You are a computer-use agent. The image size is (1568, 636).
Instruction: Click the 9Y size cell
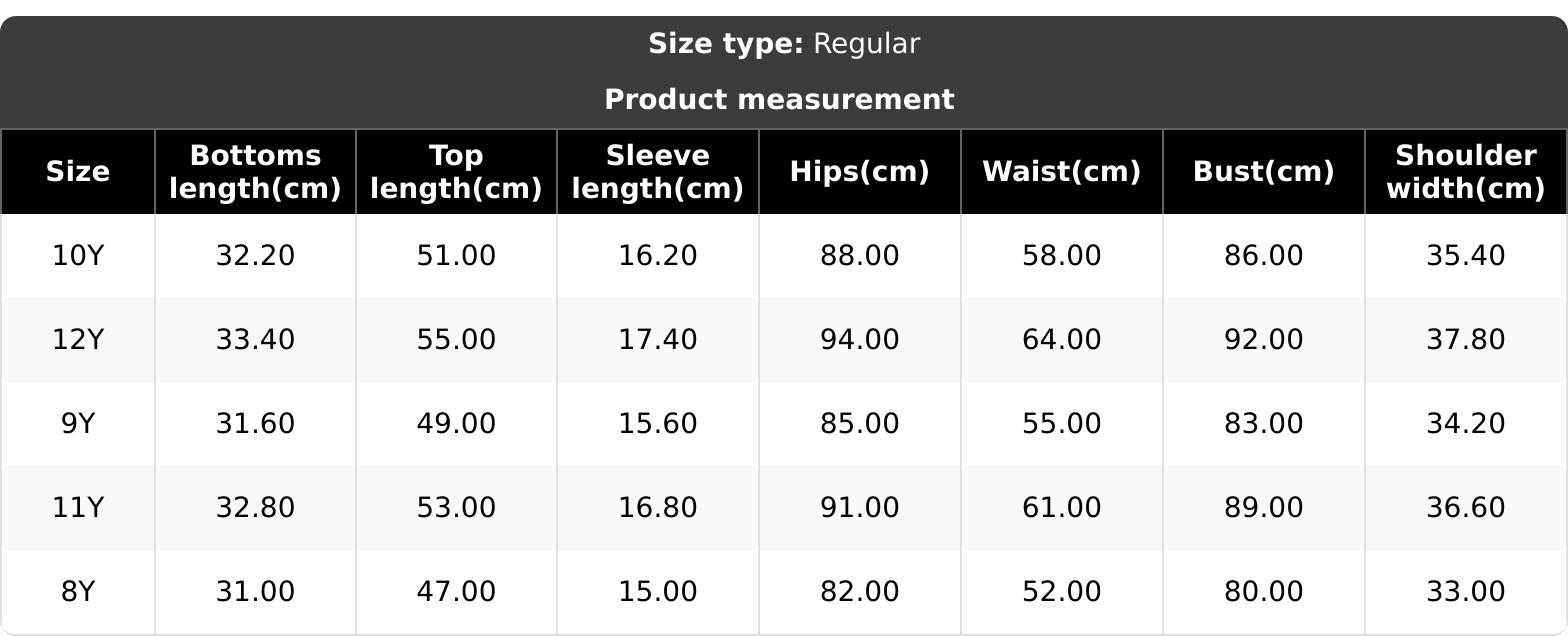tap(77, 424)
